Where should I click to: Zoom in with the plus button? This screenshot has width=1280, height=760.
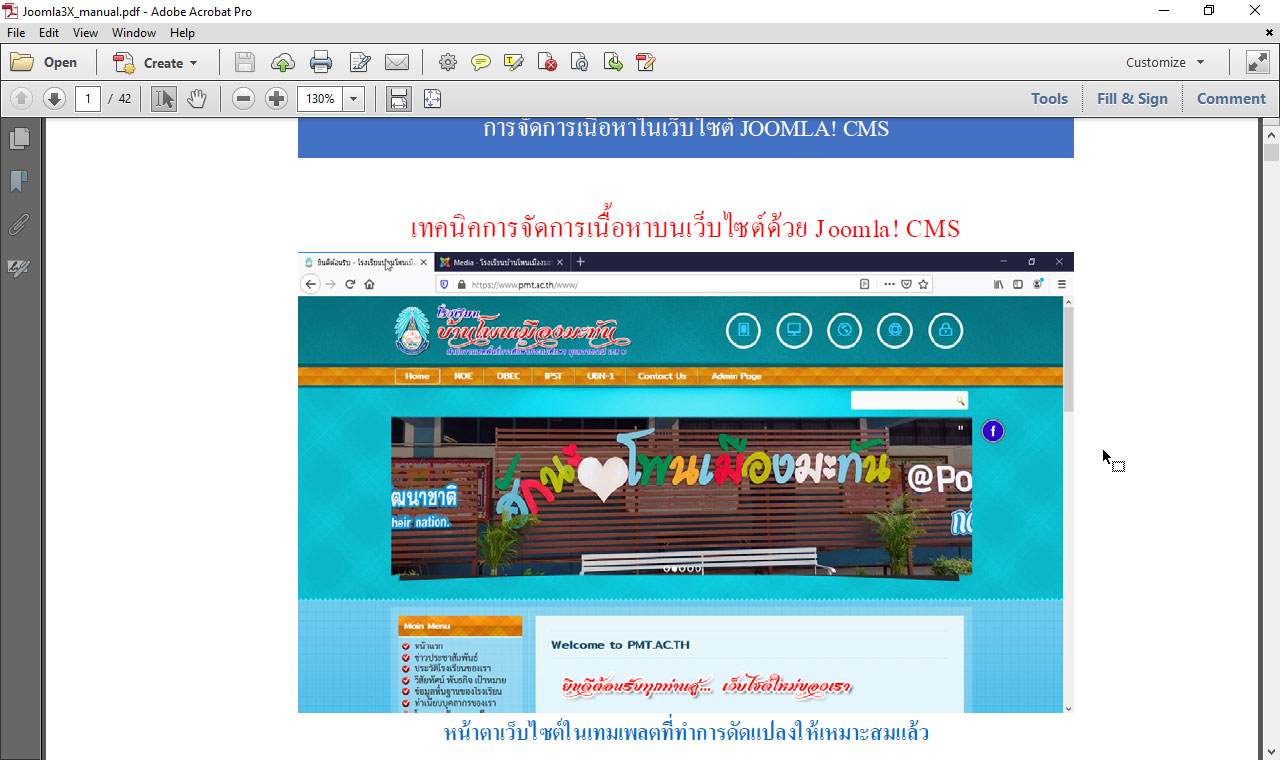(276, 98)
